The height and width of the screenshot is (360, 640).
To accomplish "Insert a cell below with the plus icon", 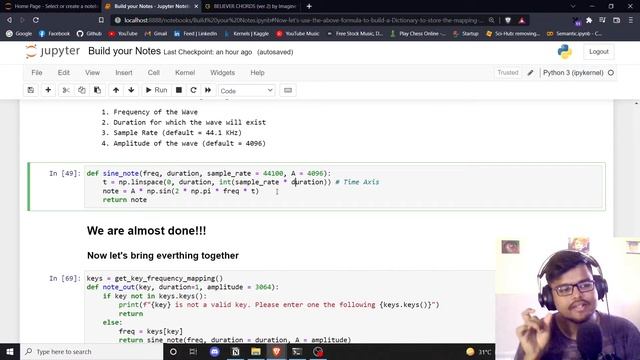I will coord(48,90).
